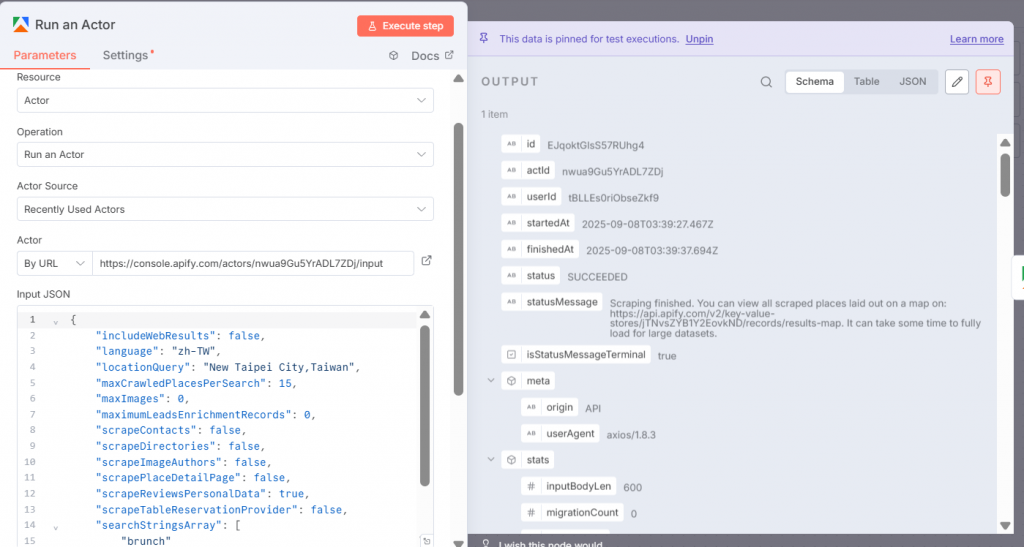This screenshot has width=1024, height=547.
Task: Click the userAgent value axios/1.8.3
Action: pos(631,435)
